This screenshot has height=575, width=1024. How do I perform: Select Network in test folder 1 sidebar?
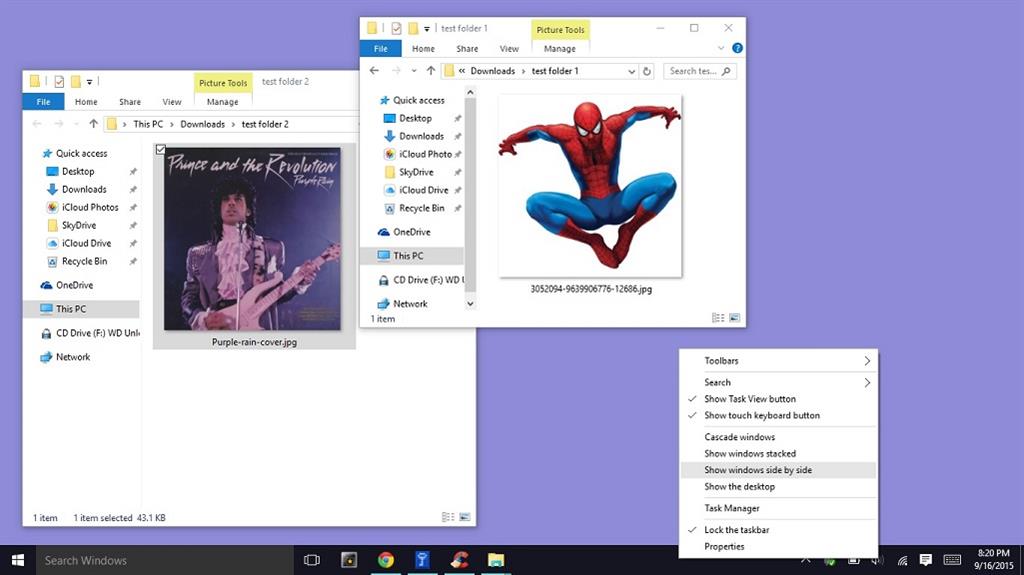click(x=410, y=304)
